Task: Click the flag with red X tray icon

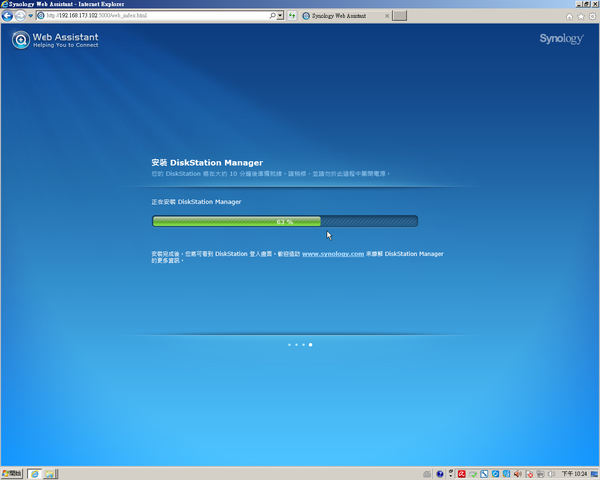Action: point(529,474)
